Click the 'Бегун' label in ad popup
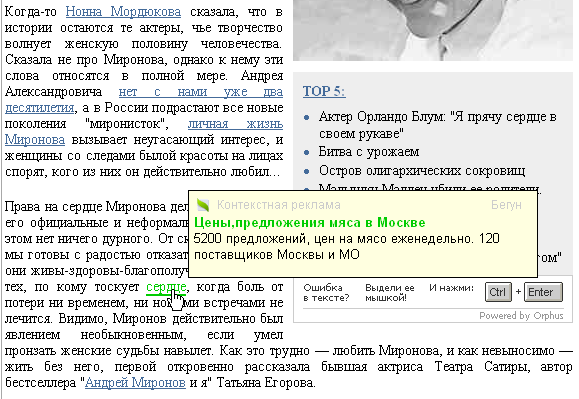Image resolution: width=579 pixels, height=399 pixels. pyautogui.click(x=506, y=205)
